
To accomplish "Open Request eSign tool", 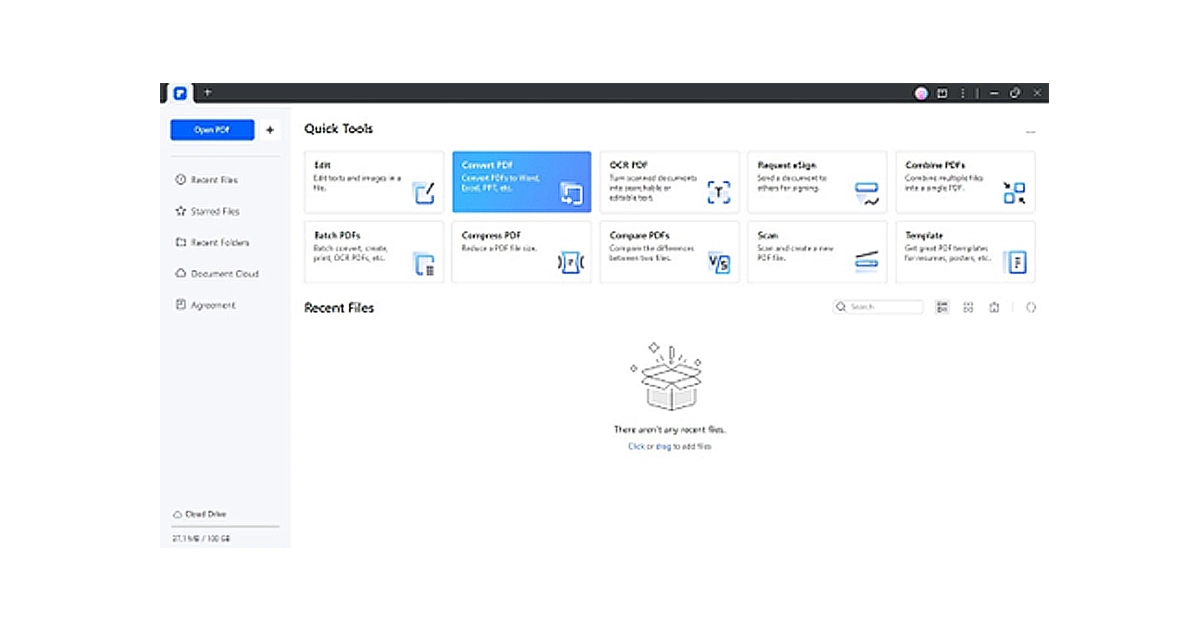I will pos(817,182).
